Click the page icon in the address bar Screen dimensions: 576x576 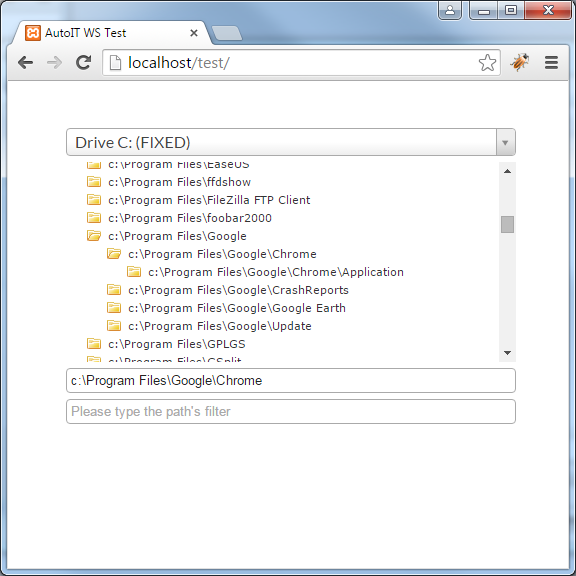(x=115, y=62)
